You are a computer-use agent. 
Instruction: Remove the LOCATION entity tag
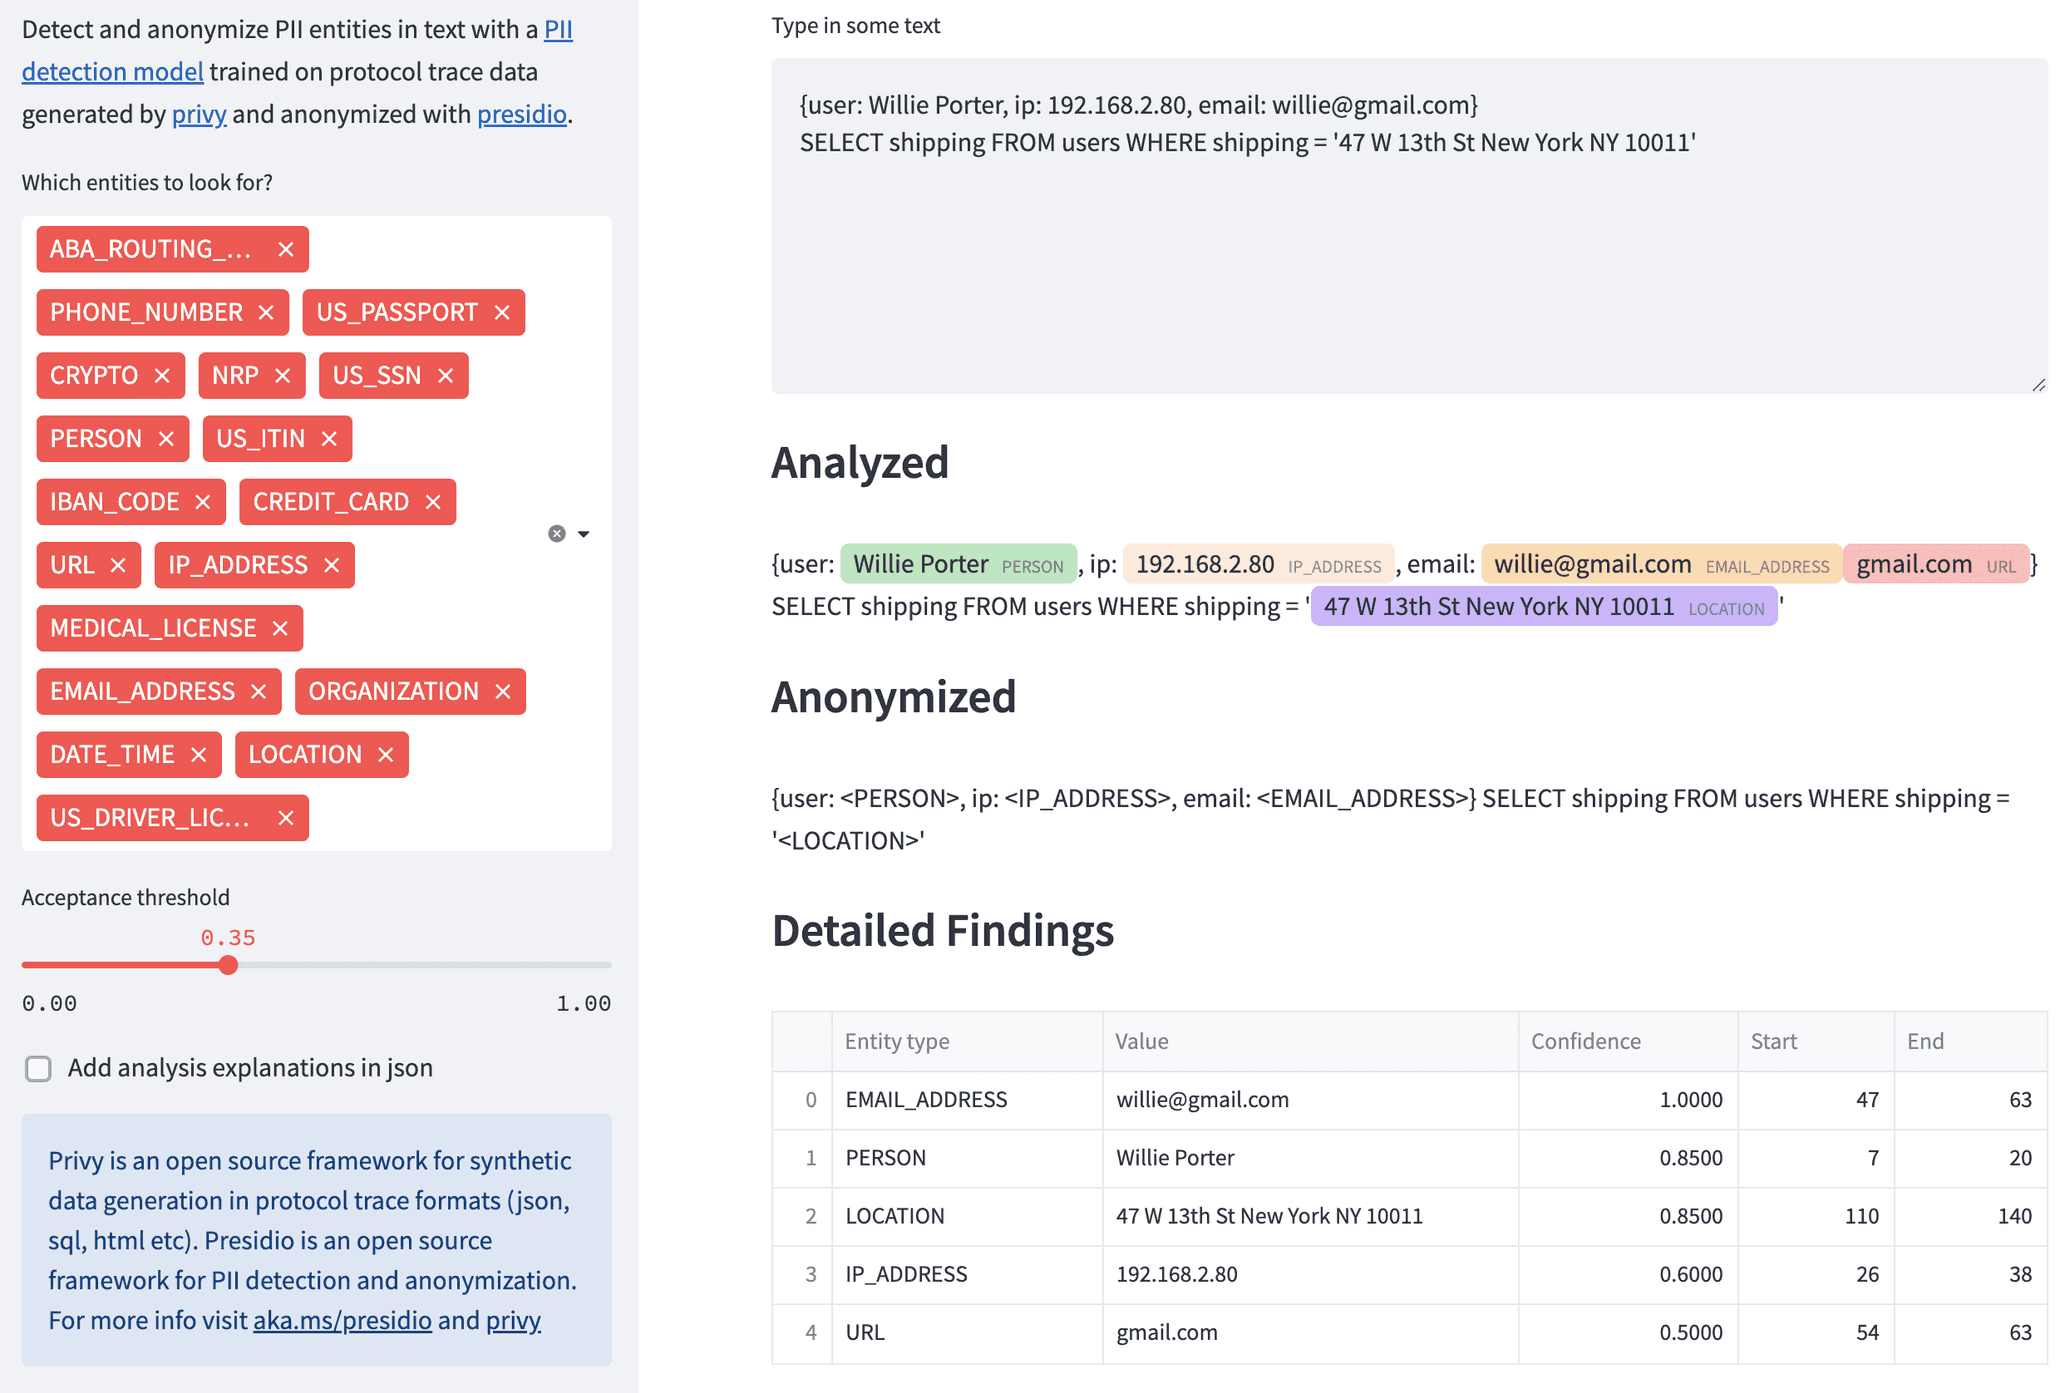point(388,754)
